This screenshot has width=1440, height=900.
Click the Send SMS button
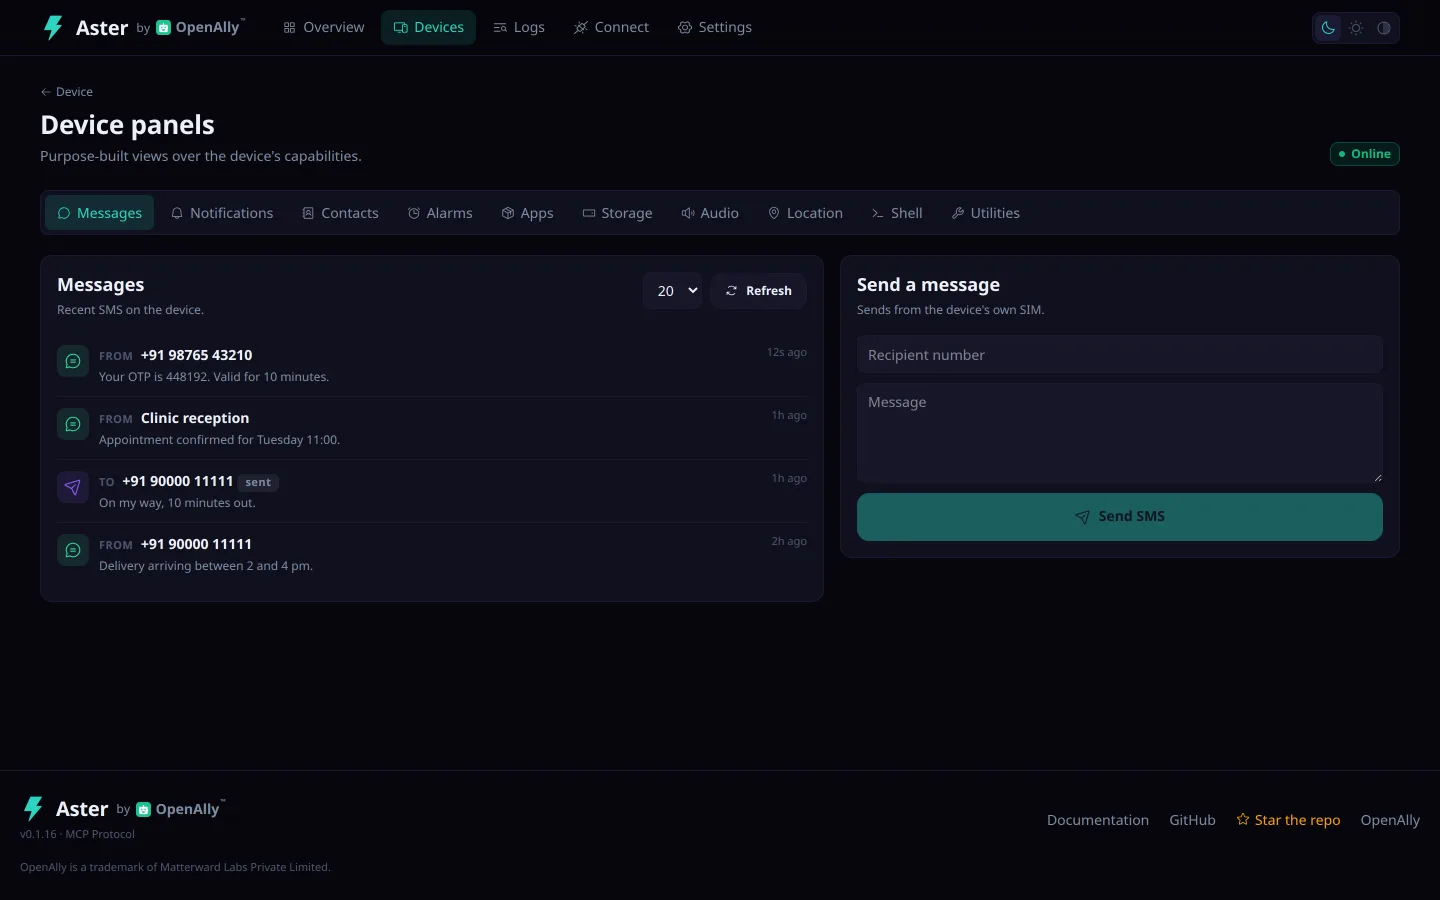coord(1120,517)
